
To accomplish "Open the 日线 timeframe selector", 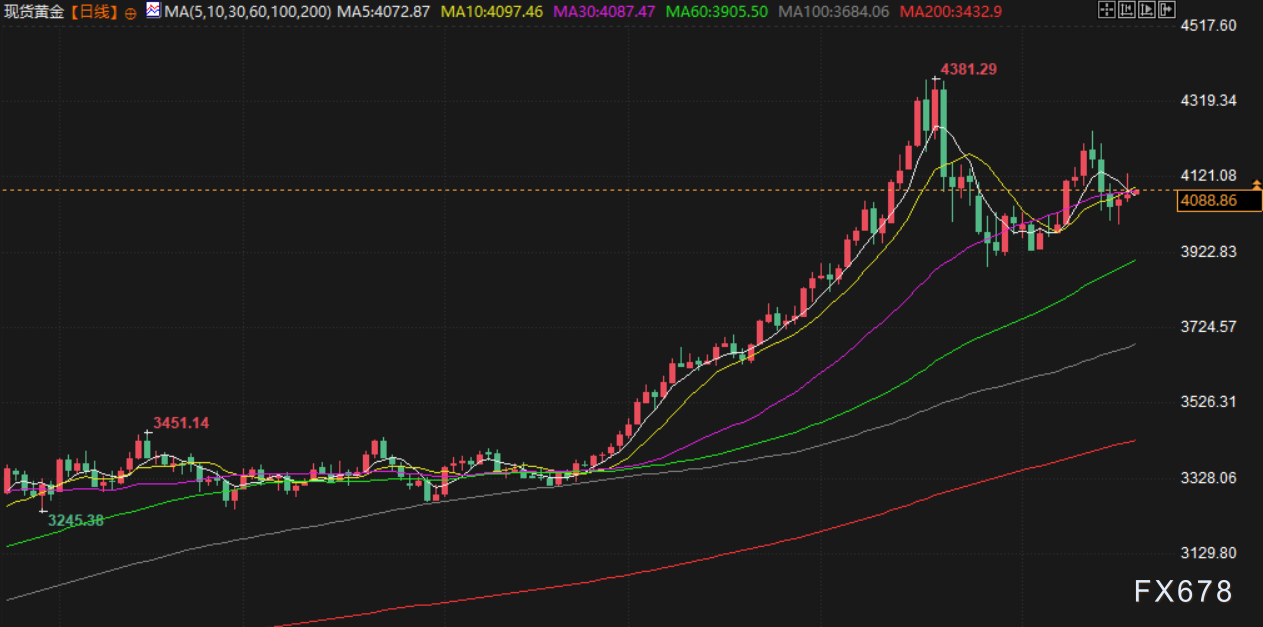I will pos(95,12).
